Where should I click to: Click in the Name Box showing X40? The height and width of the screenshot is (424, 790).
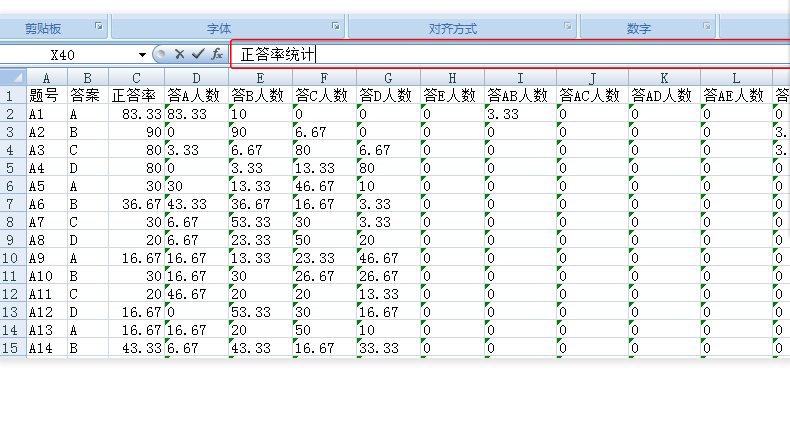coord(70,54)
